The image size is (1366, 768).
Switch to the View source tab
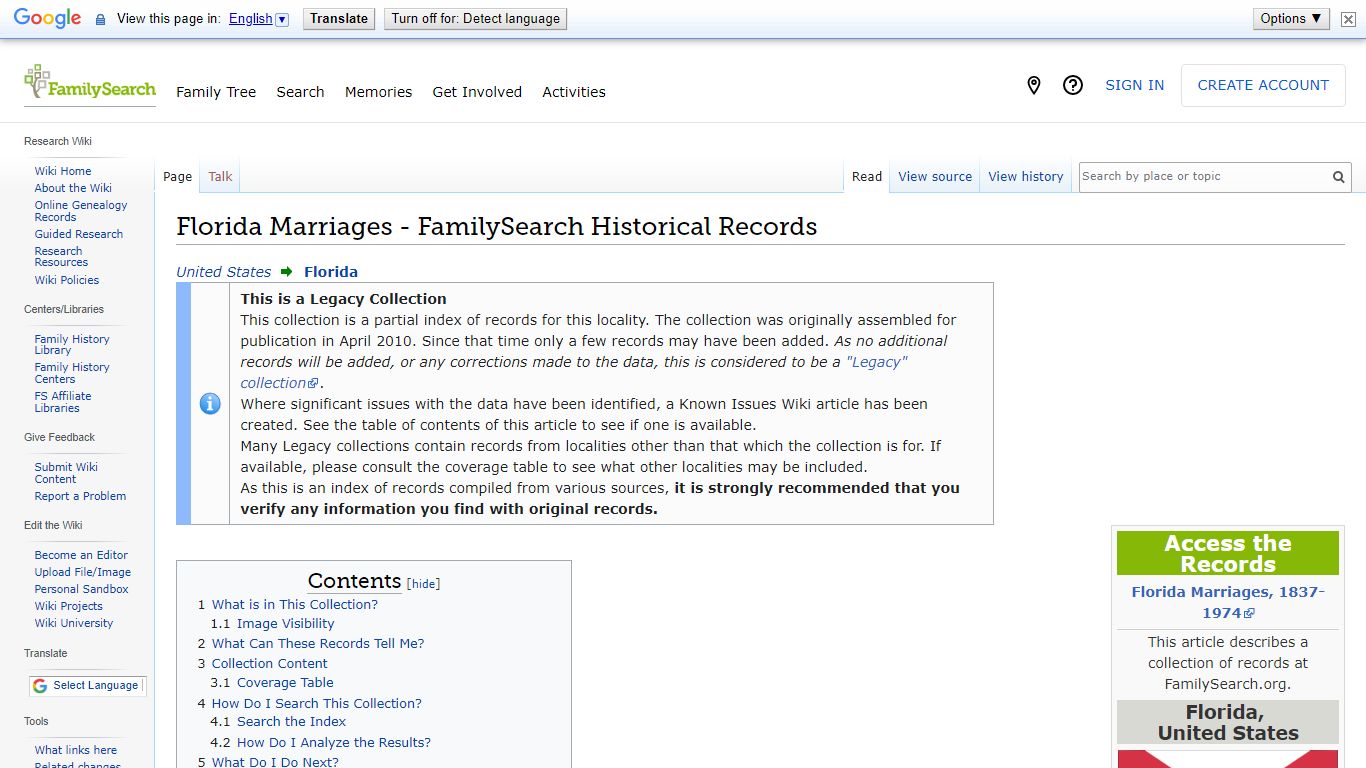click(x=935, y=177)
